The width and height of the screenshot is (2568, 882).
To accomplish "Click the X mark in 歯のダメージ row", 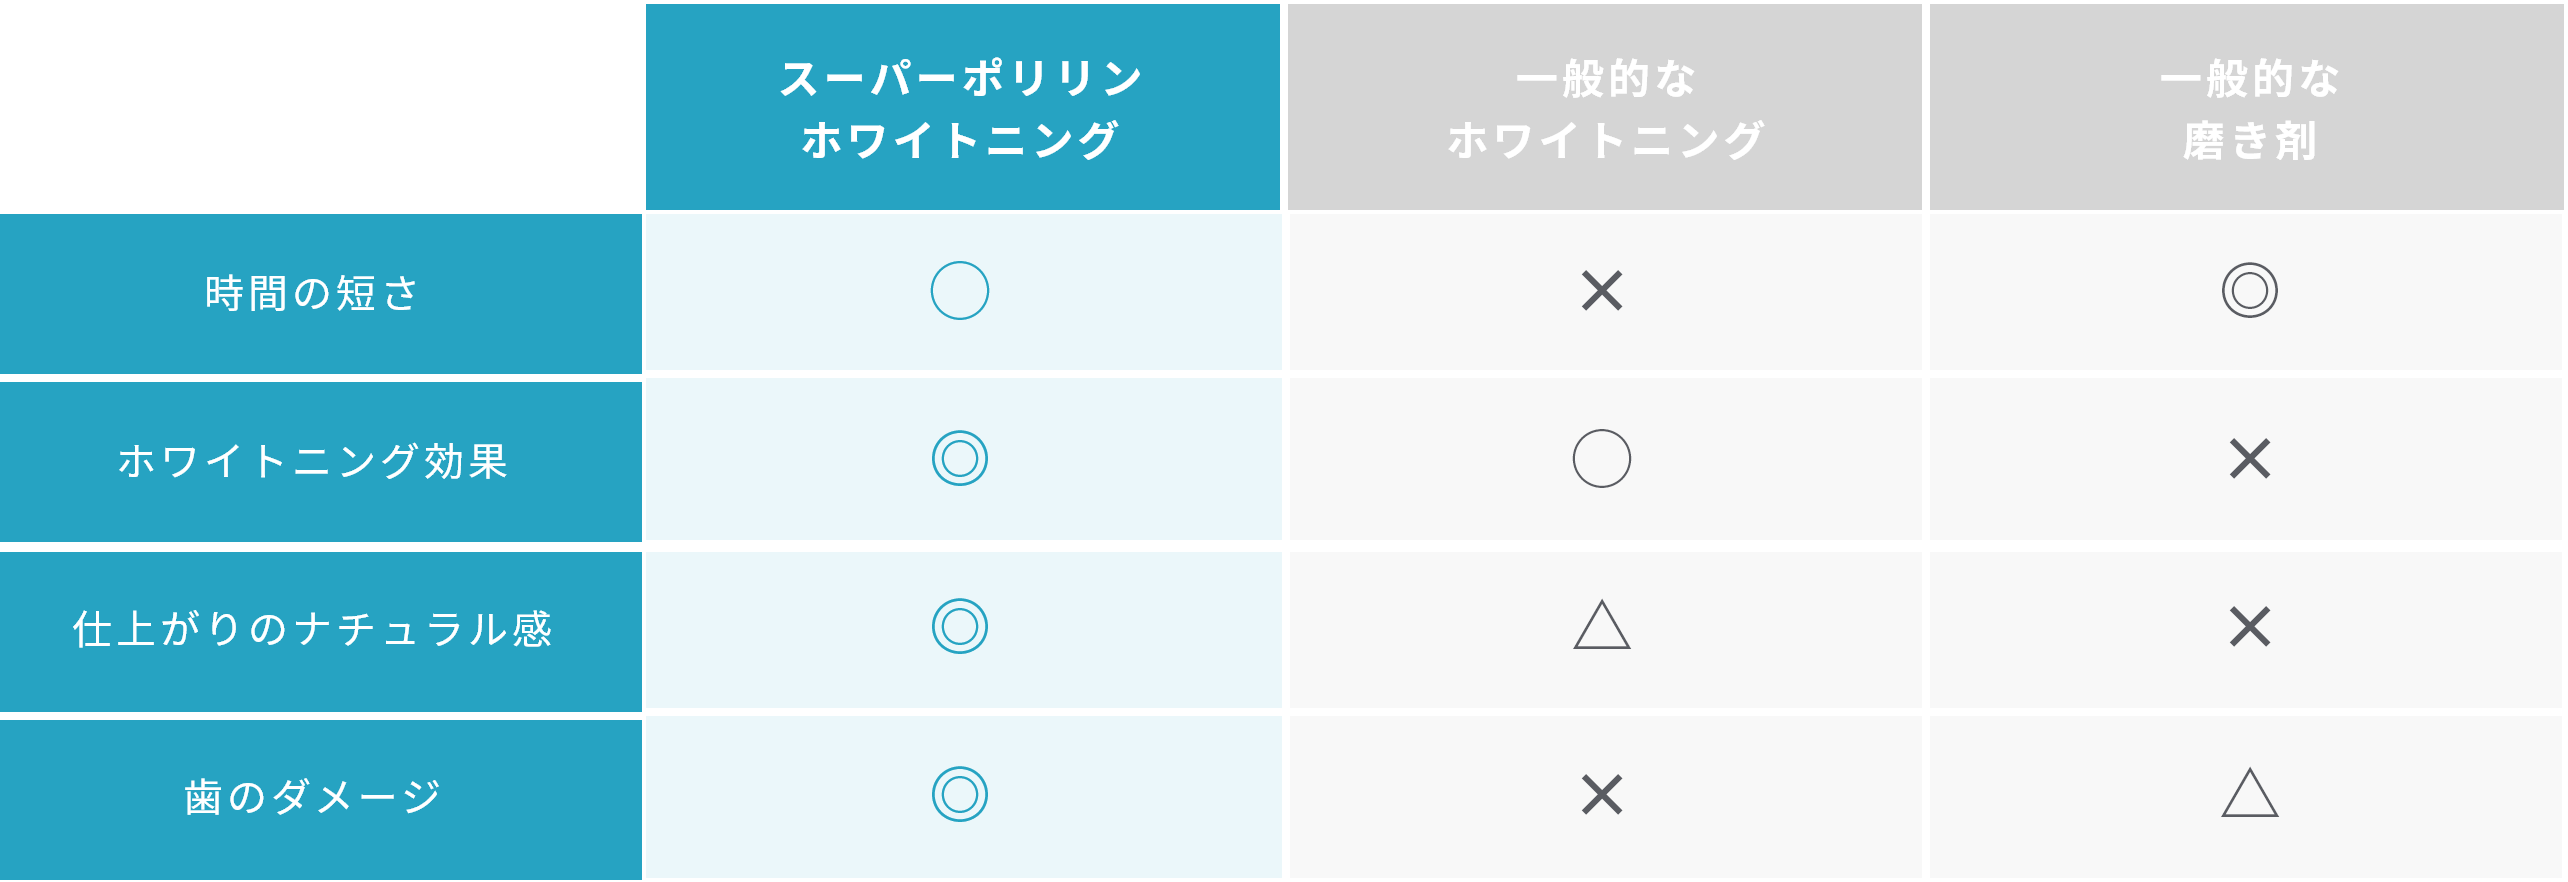I will tap(1602, 795).
